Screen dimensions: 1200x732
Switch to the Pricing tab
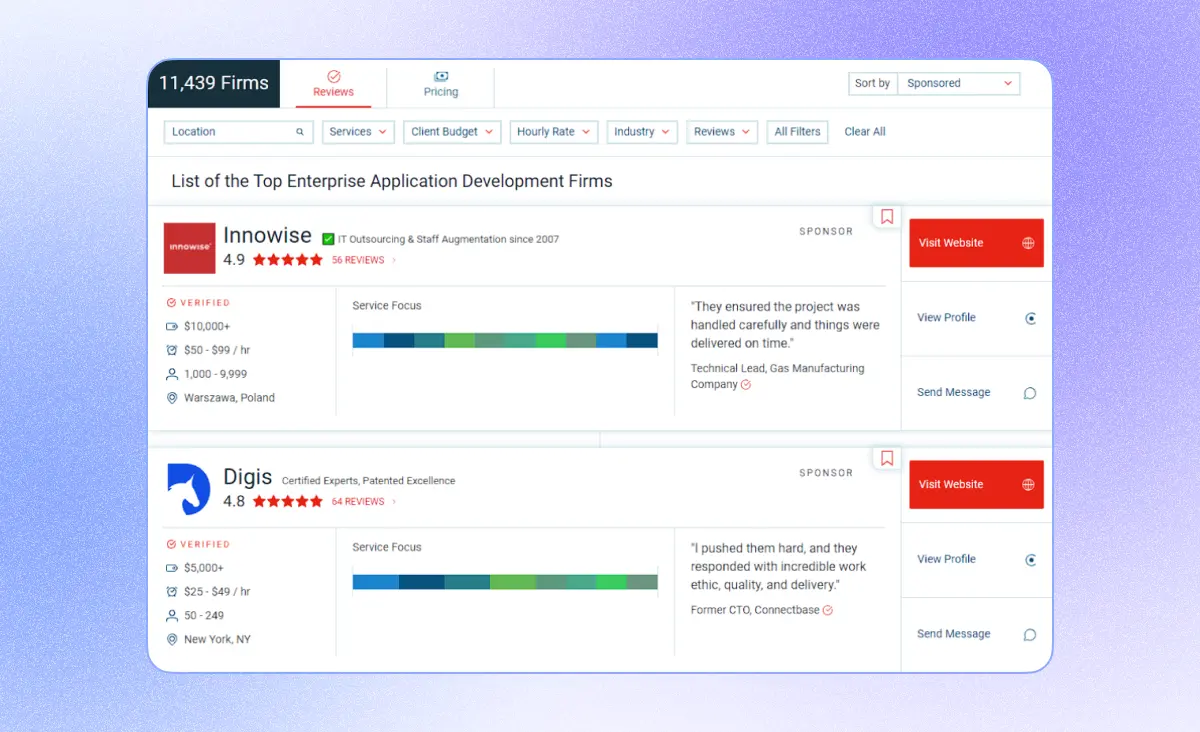[x=441, y=84]
